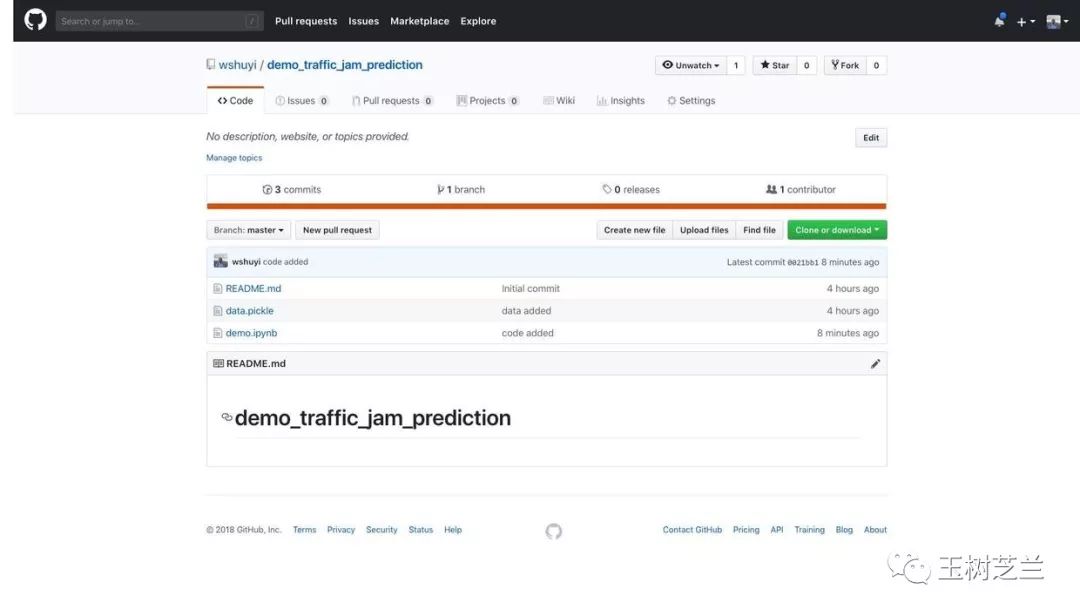Open the Manage topics link

(234, 158)
